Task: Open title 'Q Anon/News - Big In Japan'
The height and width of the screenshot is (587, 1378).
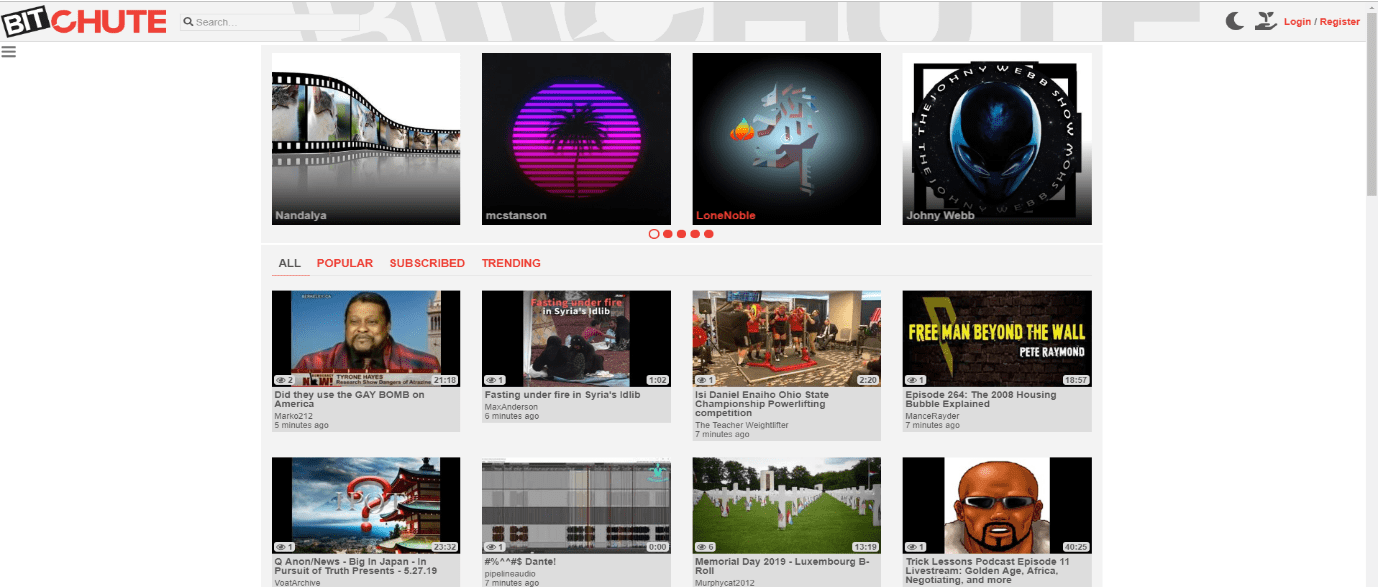Action: coord(355,566)
